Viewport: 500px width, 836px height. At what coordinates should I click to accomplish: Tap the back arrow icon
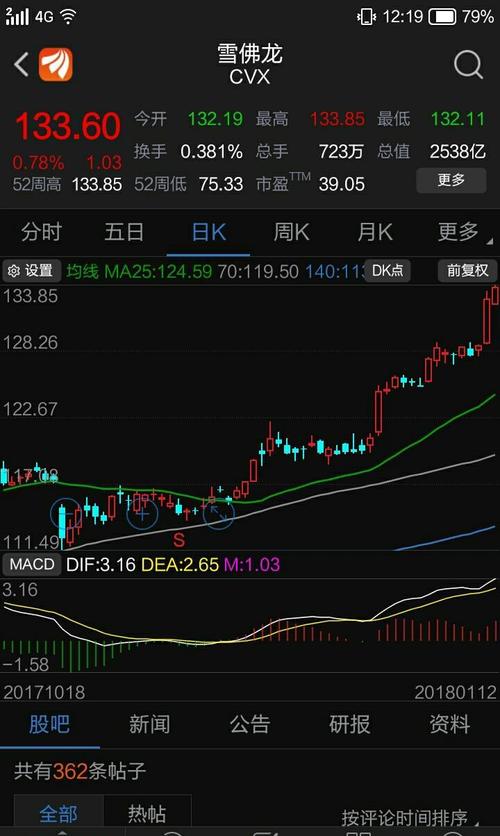click(x=21, y=65)
